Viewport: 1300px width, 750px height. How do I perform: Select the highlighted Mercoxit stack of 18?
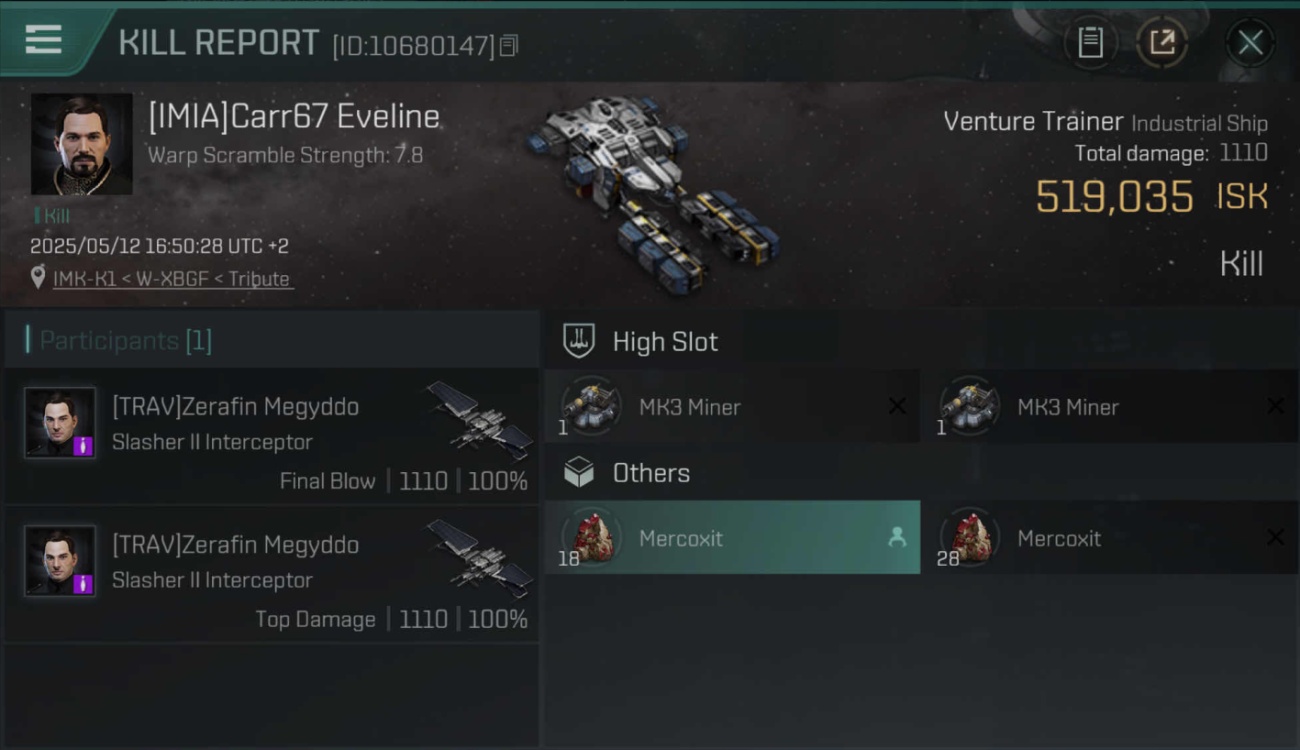[x=732, y=537]
